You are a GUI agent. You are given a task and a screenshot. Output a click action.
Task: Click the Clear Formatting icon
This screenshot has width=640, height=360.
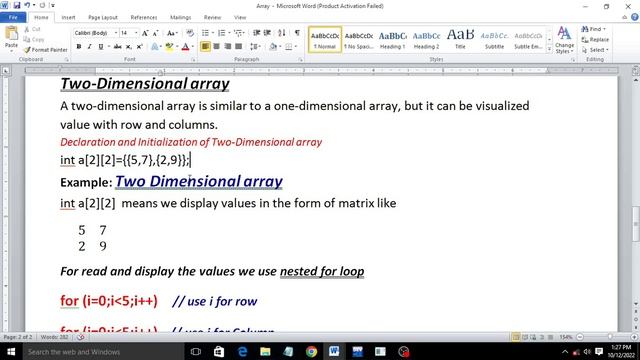click(190, 33)
